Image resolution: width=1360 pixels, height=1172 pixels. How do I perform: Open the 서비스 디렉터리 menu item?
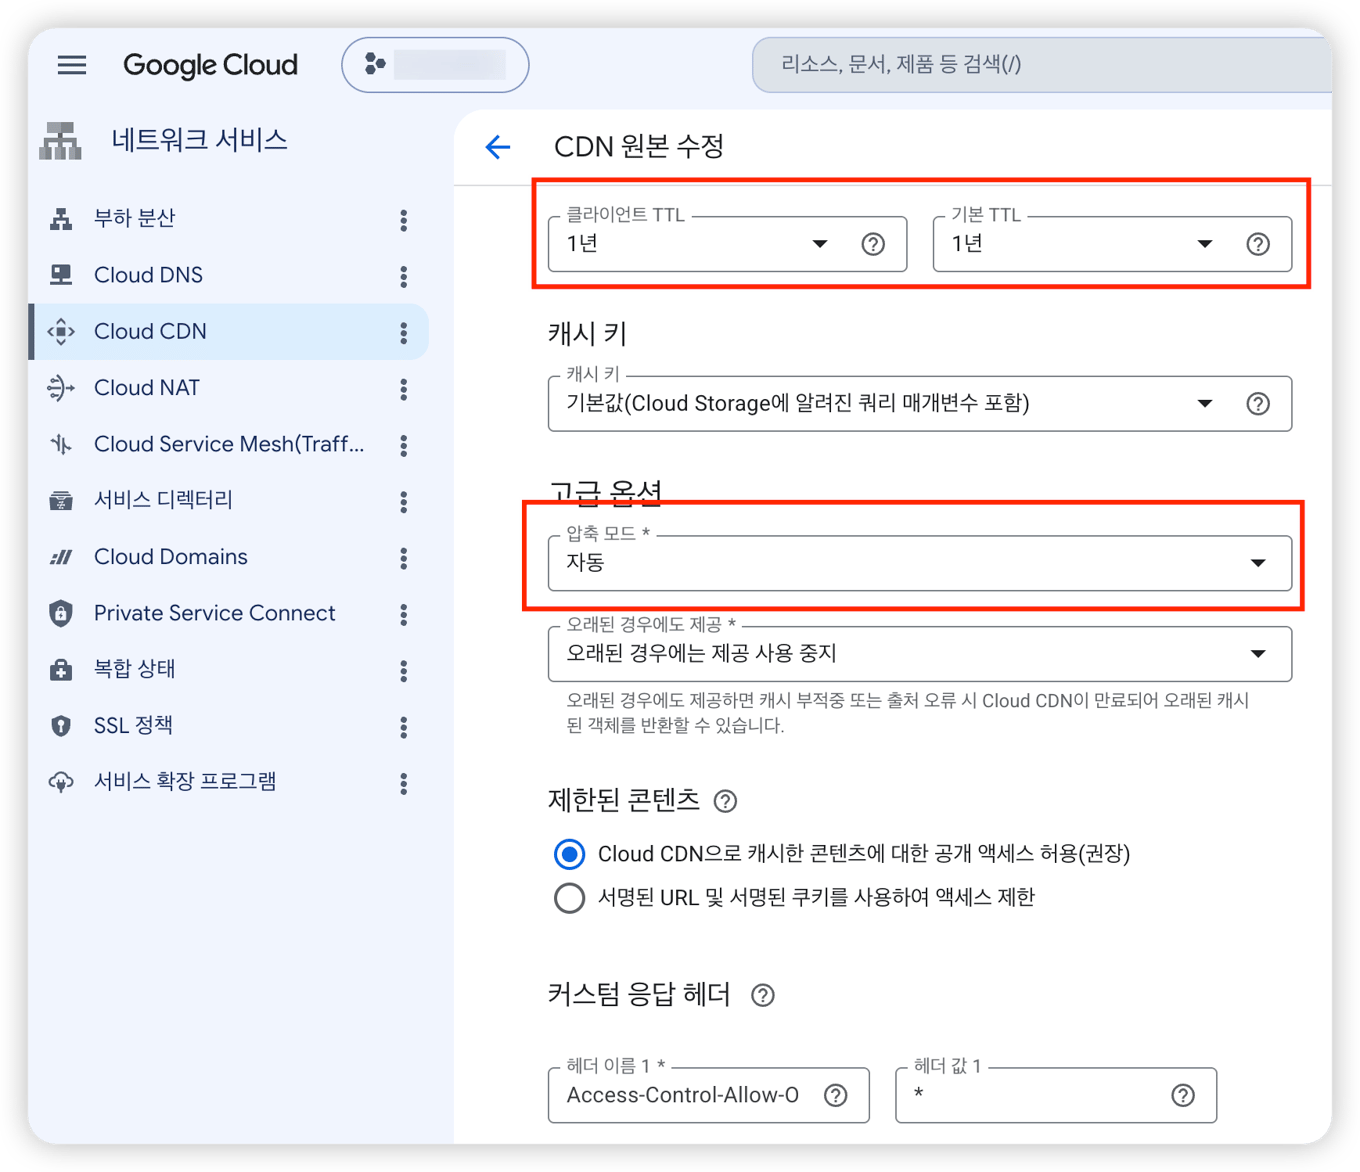click(163, 500)
